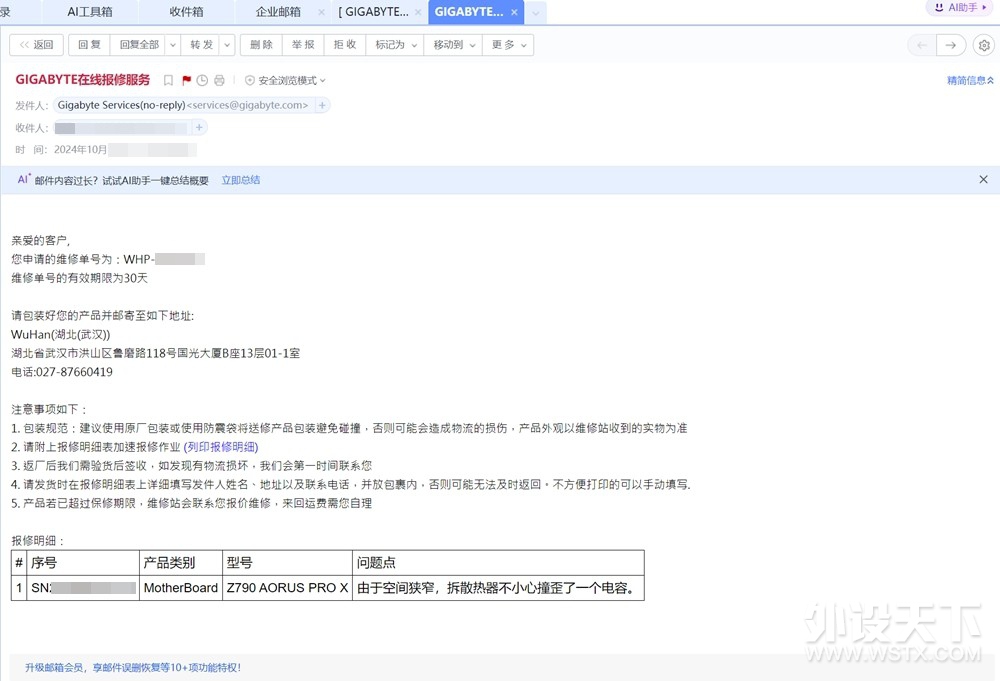Bookmark the email with bookmark icon

[168, 80]
